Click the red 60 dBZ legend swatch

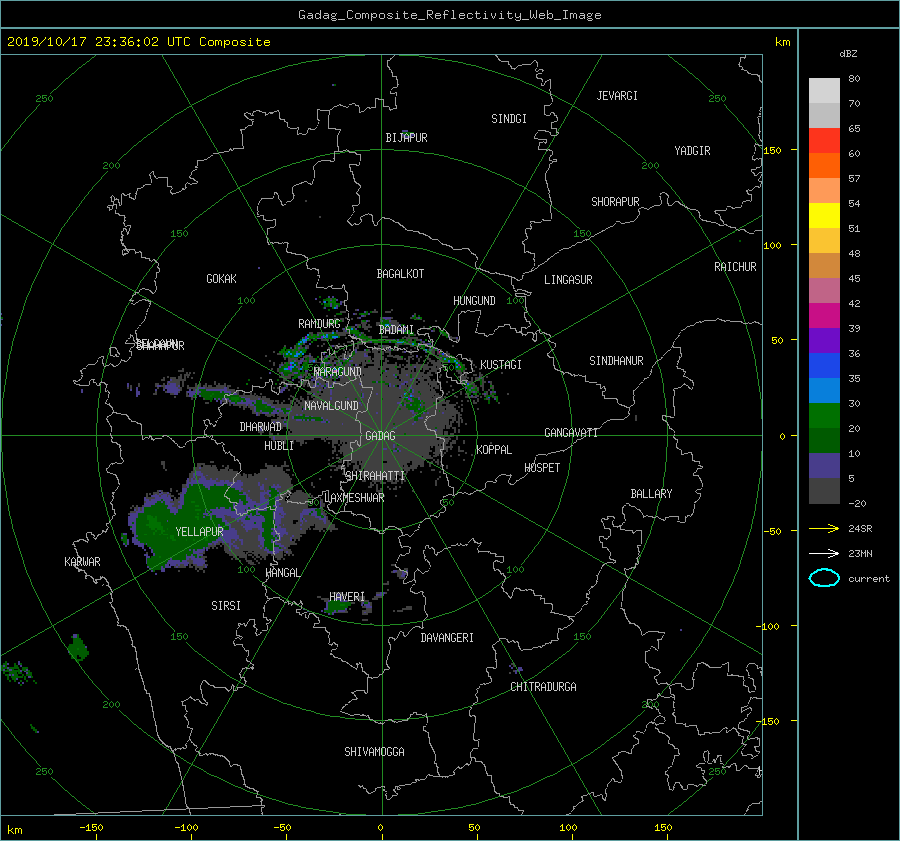[x=824, y=140]
